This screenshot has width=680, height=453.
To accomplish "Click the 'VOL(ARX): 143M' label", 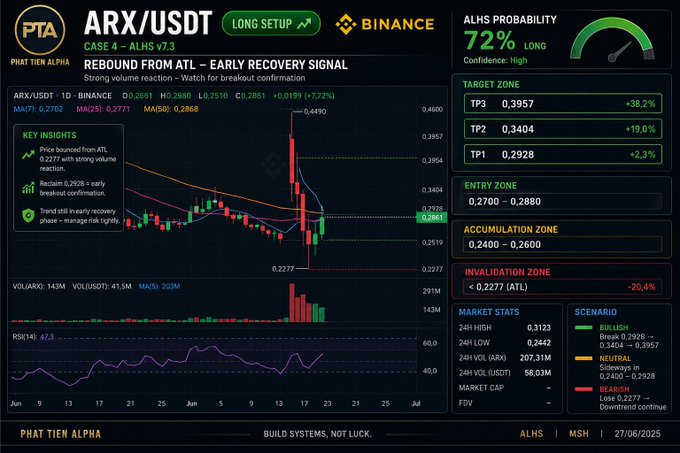I will point(39,286).
